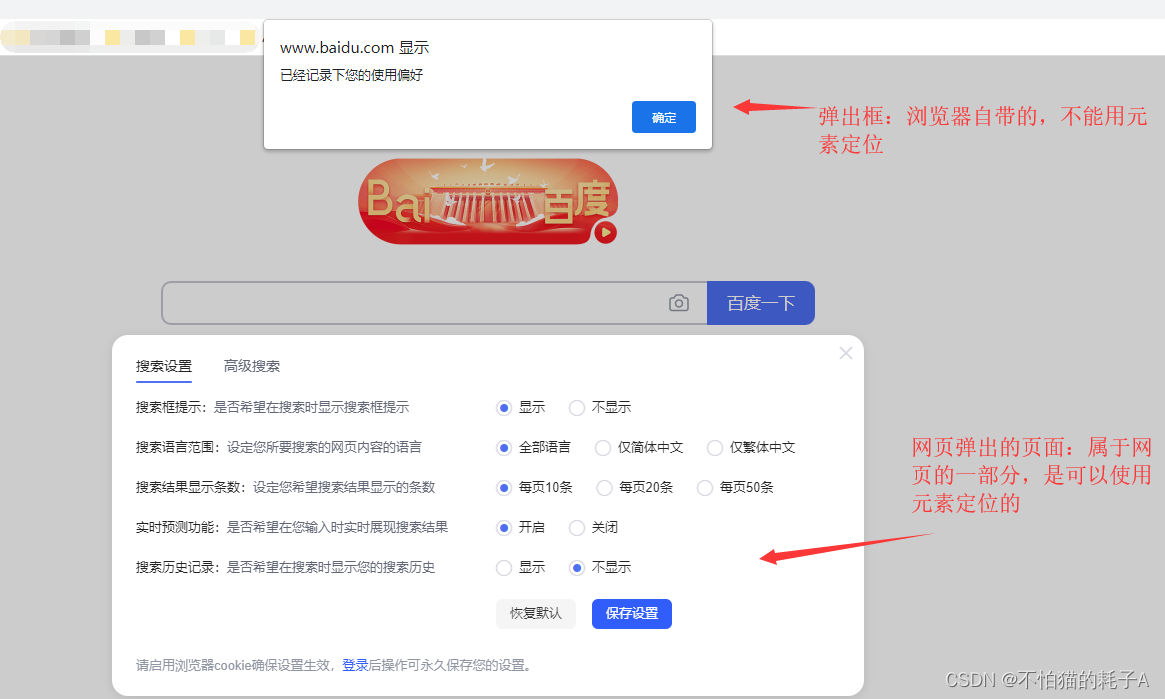The width and height of the screenshot is (1165, 699).
Task: Select 关闭 for 实时预测功能
Action: point(577,528)
